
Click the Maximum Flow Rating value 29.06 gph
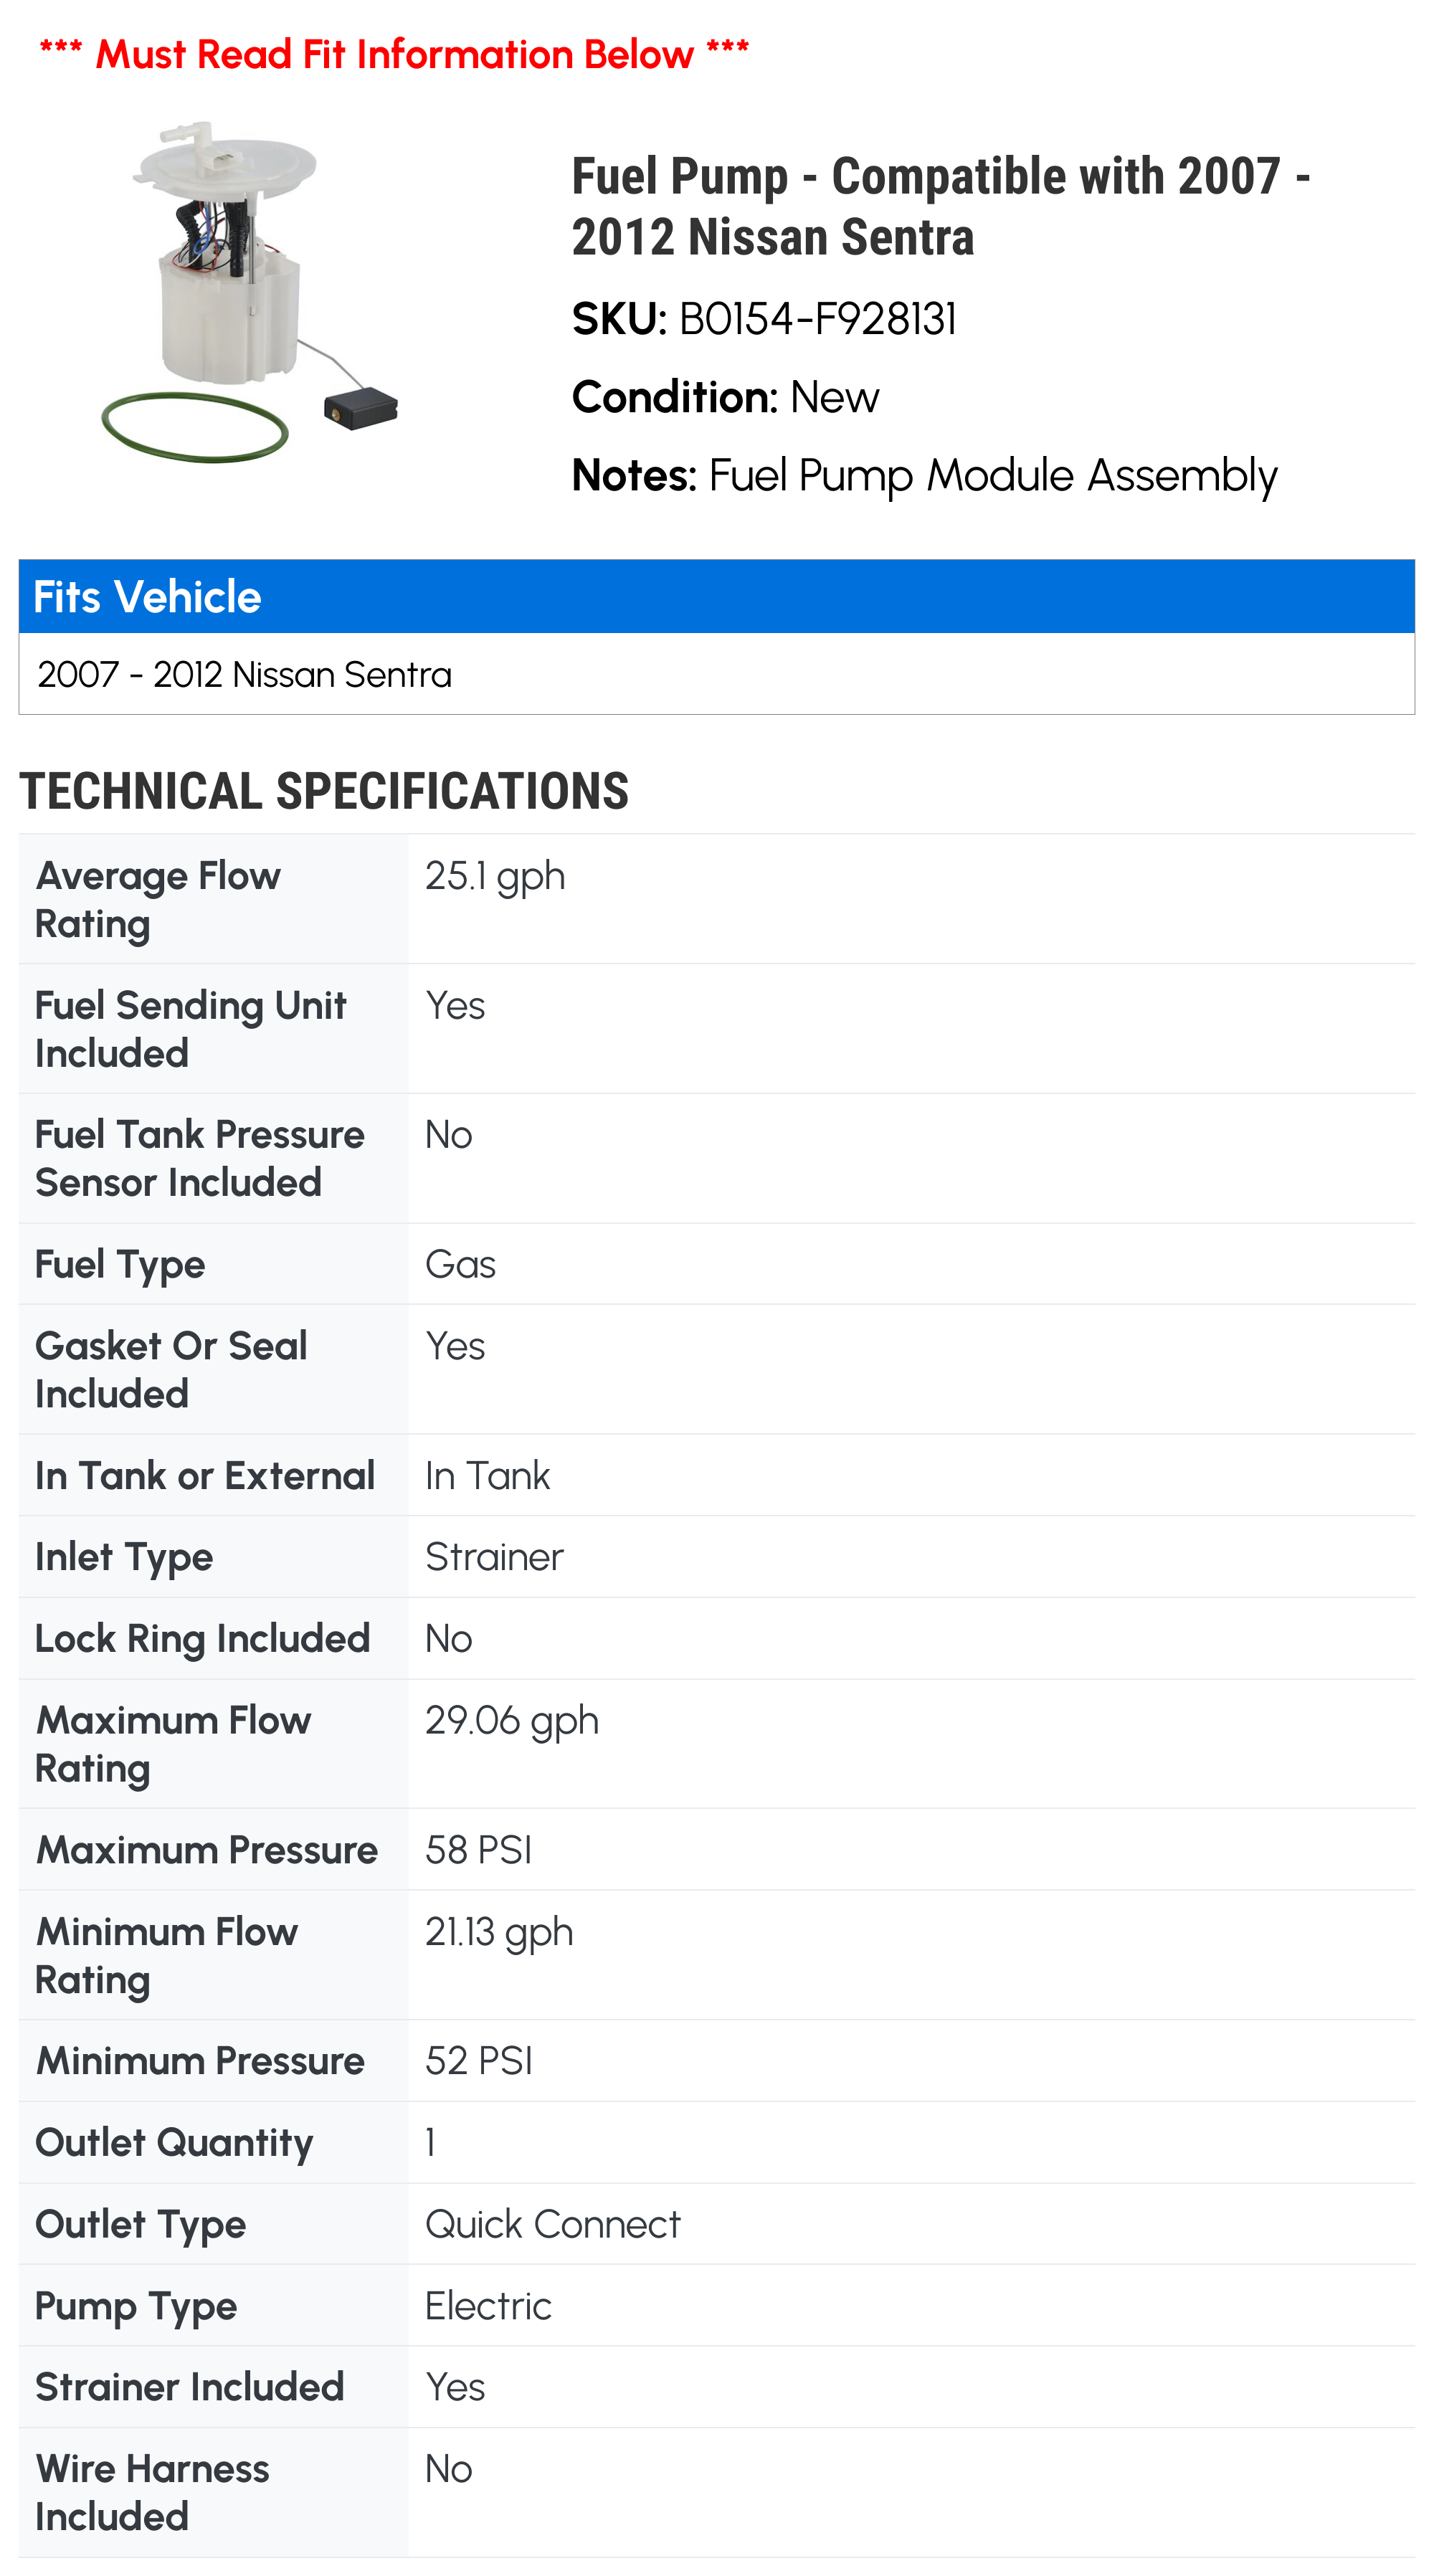(511, 1721)
